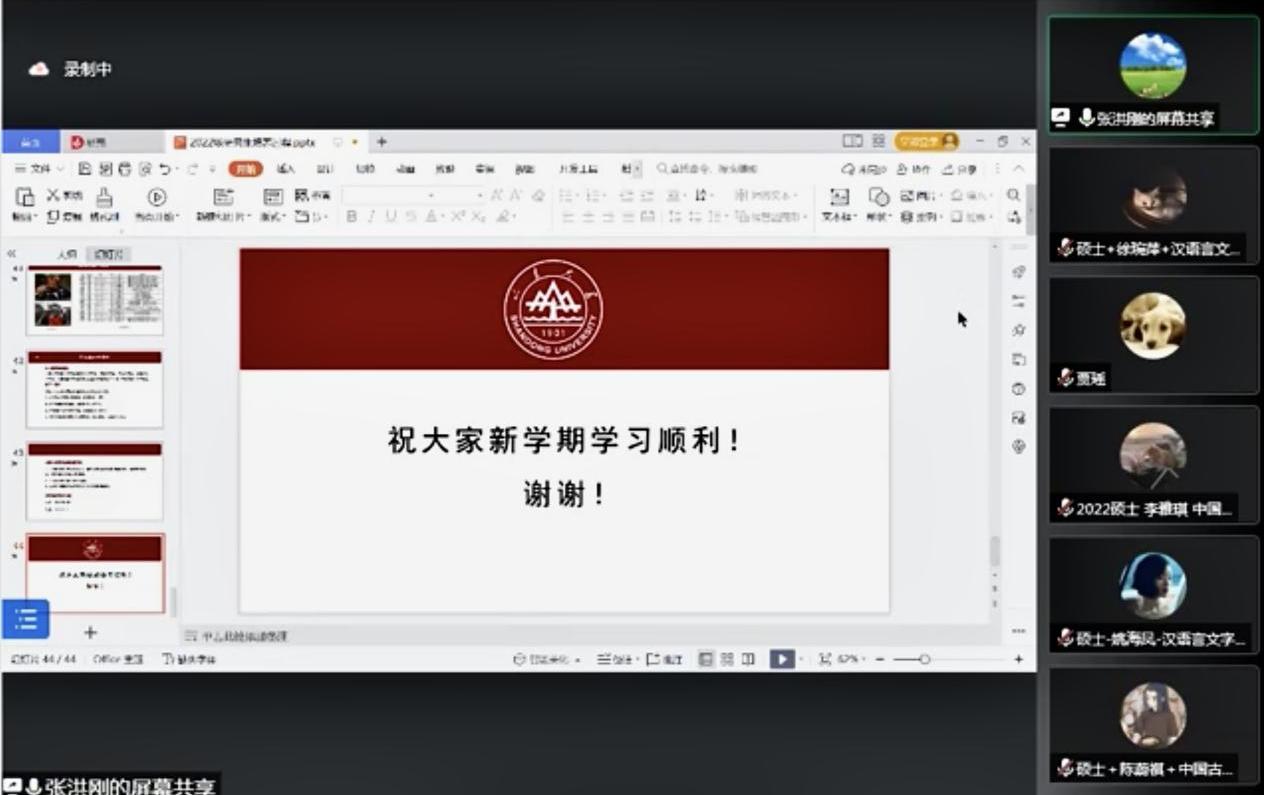This screenshot has width=1264, height=795.
Task: Open the 文件 file menu dropdown
Action: pyautogui.click(x=39, y=169)
